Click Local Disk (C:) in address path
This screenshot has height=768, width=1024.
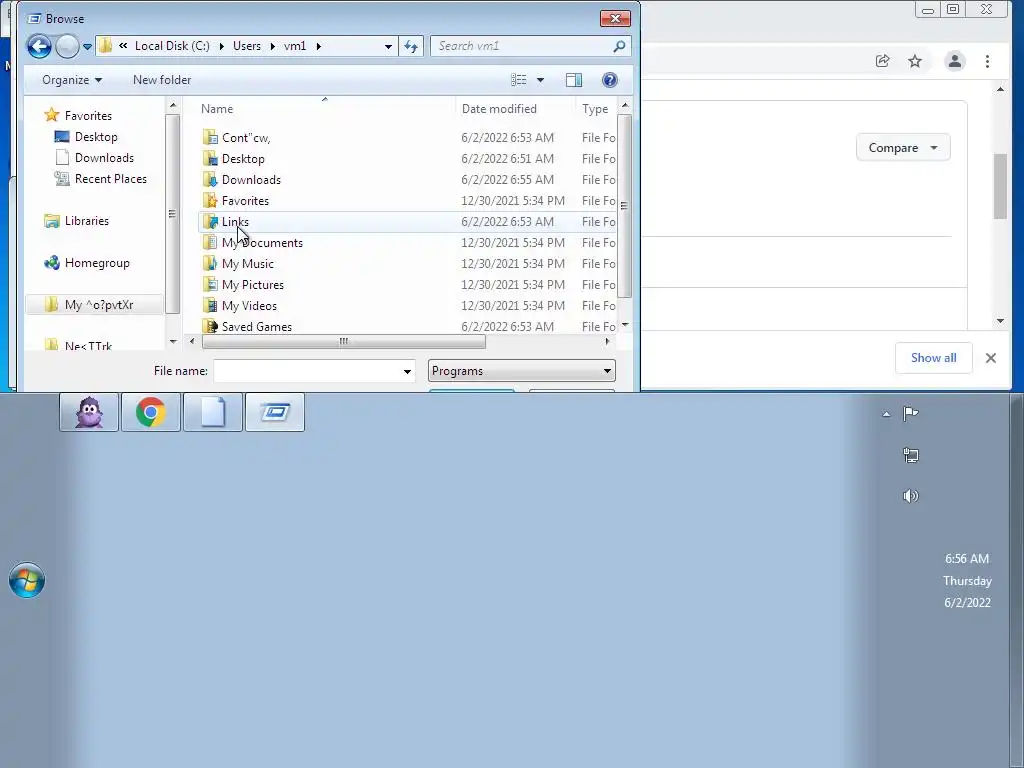(x=172, y=46)
